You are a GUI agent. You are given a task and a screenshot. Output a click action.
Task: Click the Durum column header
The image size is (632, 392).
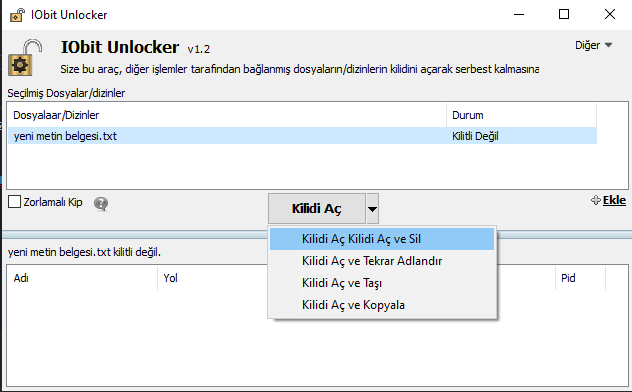(522, 115)
